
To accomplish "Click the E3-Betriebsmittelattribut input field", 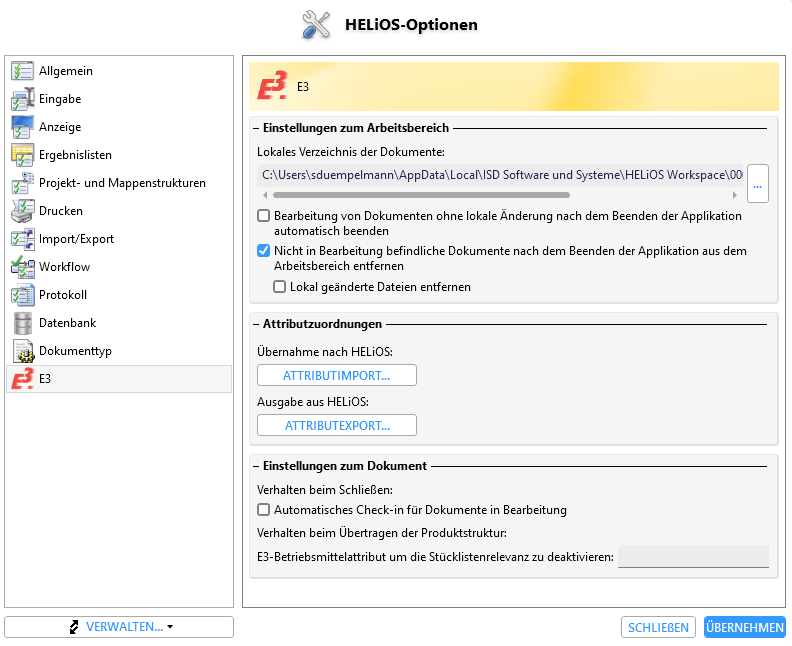I will pos(693,556).
